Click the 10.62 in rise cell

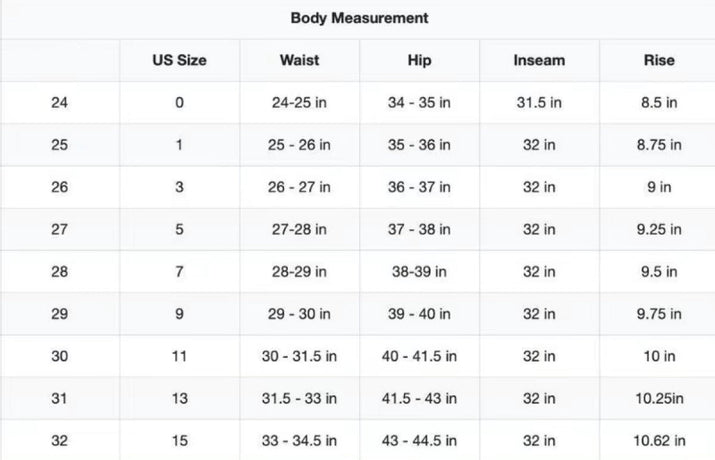pyautogui.click(x=659, y=441)
